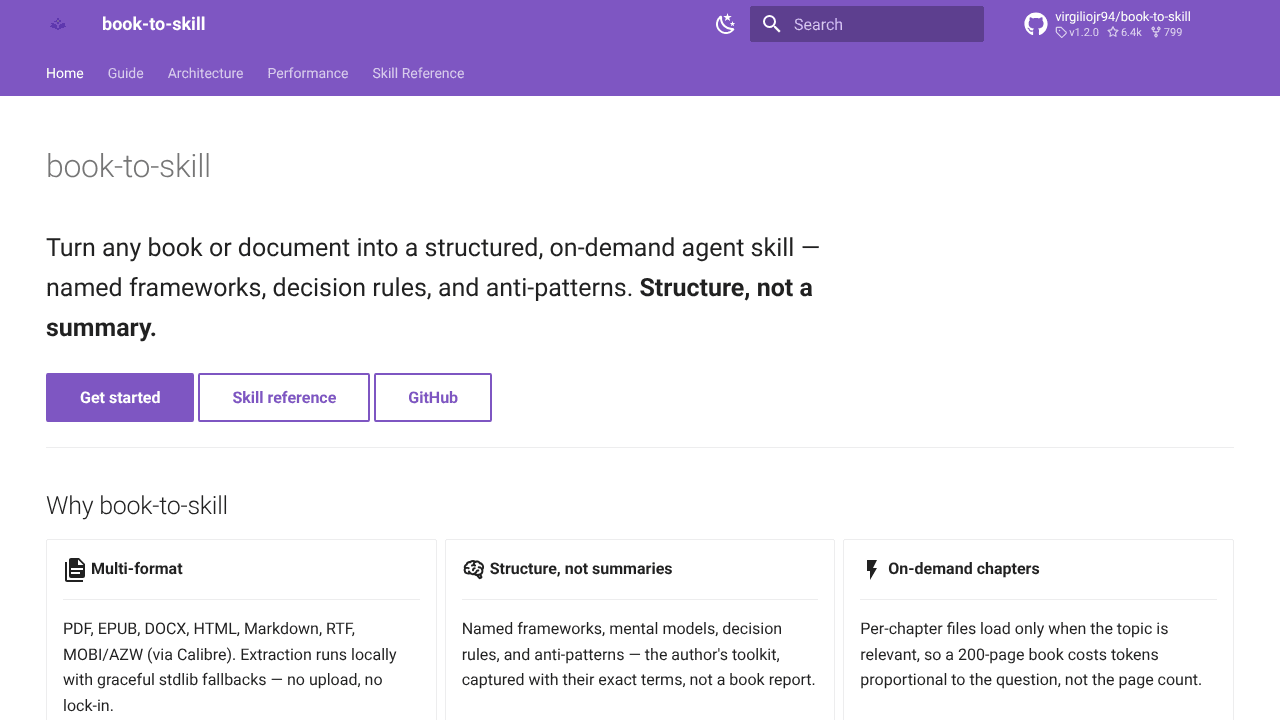Click the book-to-skill header title

pyautogui.click(x=154, y=24)
